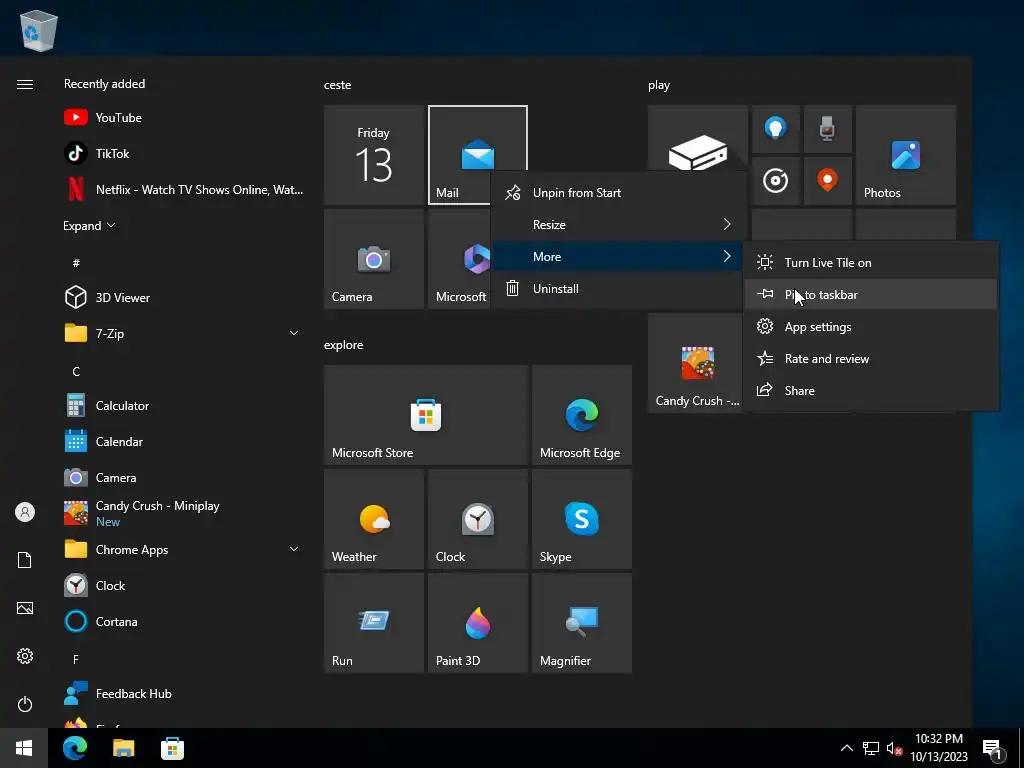Click the play group title
The width and height of the screenshot is (1024, 768).
coord(659,86)
